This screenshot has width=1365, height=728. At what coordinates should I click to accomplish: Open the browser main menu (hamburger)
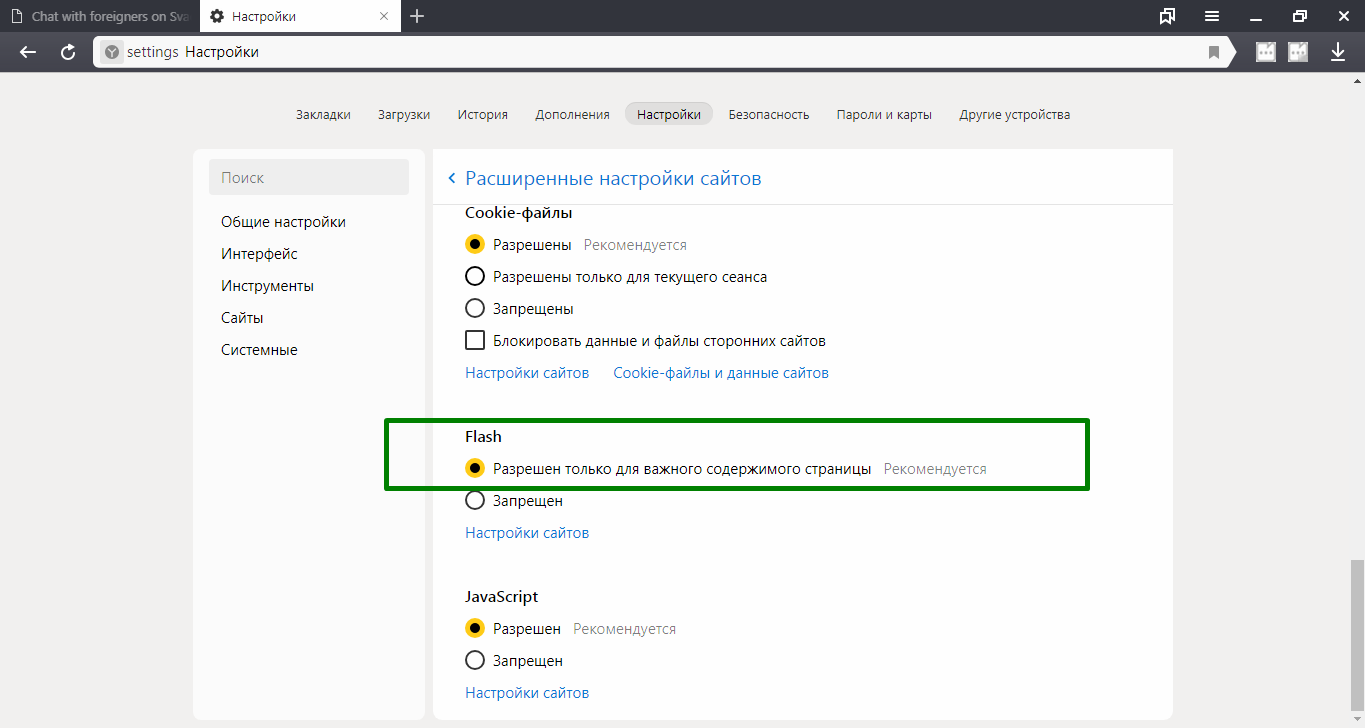(1212, 16)
